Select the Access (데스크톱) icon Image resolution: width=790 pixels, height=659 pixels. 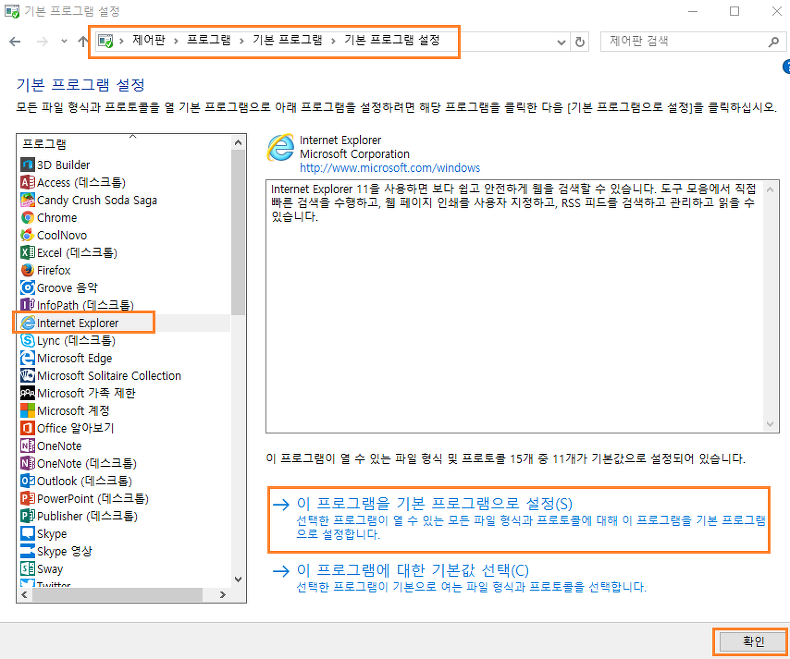click(x=27, y=182)
